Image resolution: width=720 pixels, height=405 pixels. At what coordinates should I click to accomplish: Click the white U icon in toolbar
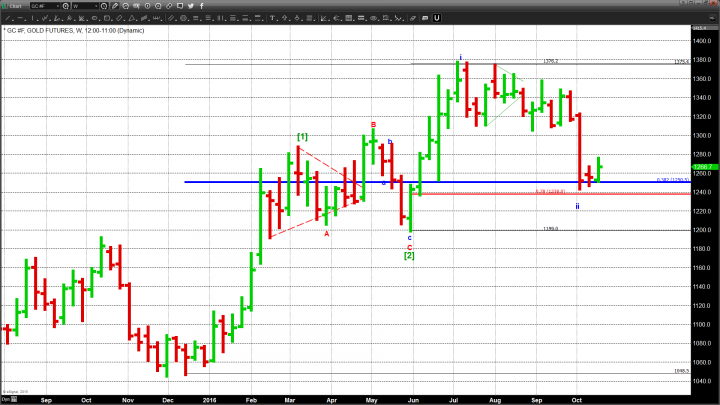437,18
